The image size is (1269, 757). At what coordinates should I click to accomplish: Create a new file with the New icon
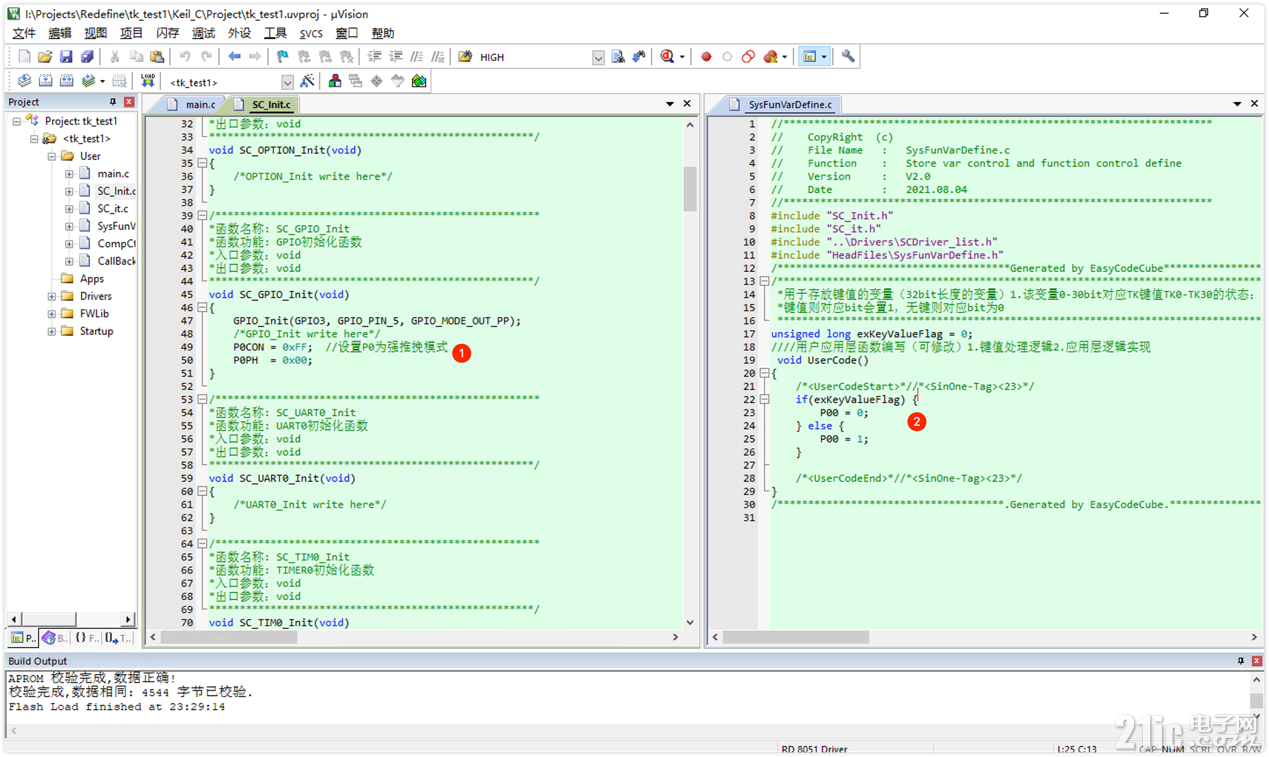pyautogui.click(x=24, y=57)
